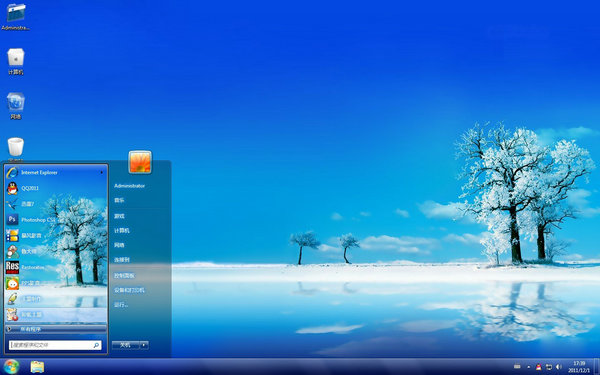Screen dimensions: 600x375
Task: Select 运行... from the Start menu
Action: point(121,305)
